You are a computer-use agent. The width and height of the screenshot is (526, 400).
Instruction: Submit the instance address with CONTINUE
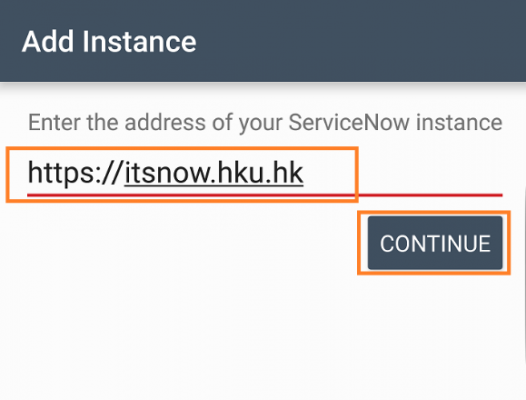[x=435, y=243]
